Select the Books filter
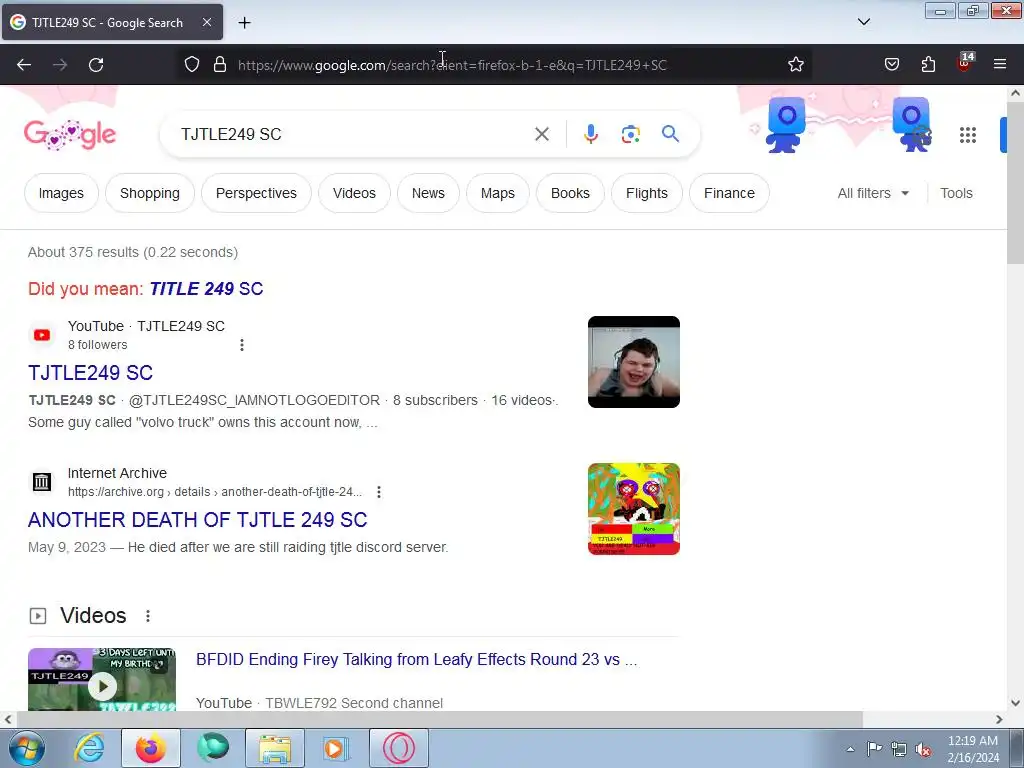Image resolution: width=1024 pixels, height=768 pixels. [x=570, y=193]
